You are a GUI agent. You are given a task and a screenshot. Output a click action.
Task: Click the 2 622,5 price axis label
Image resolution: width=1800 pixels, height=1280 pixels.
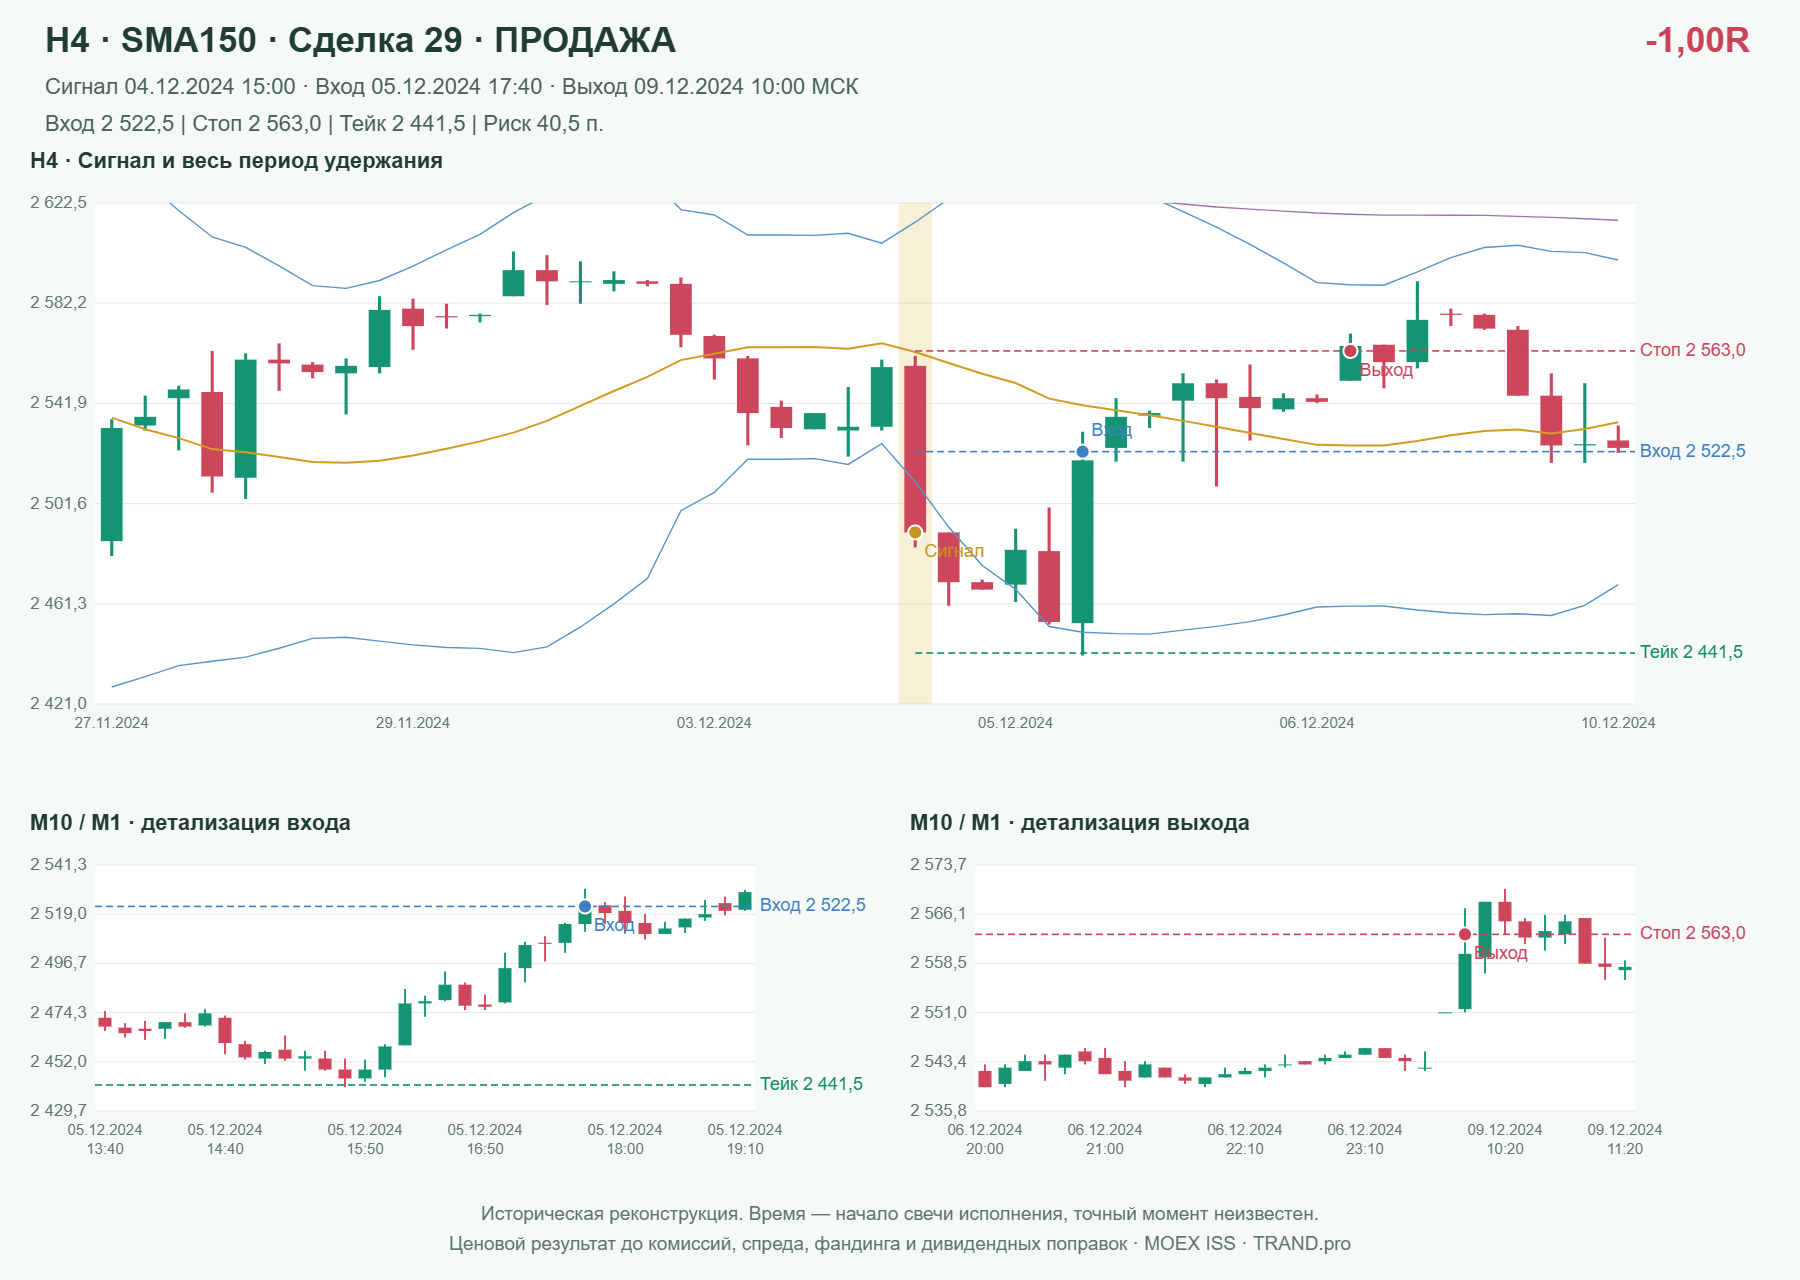(58, 203)
